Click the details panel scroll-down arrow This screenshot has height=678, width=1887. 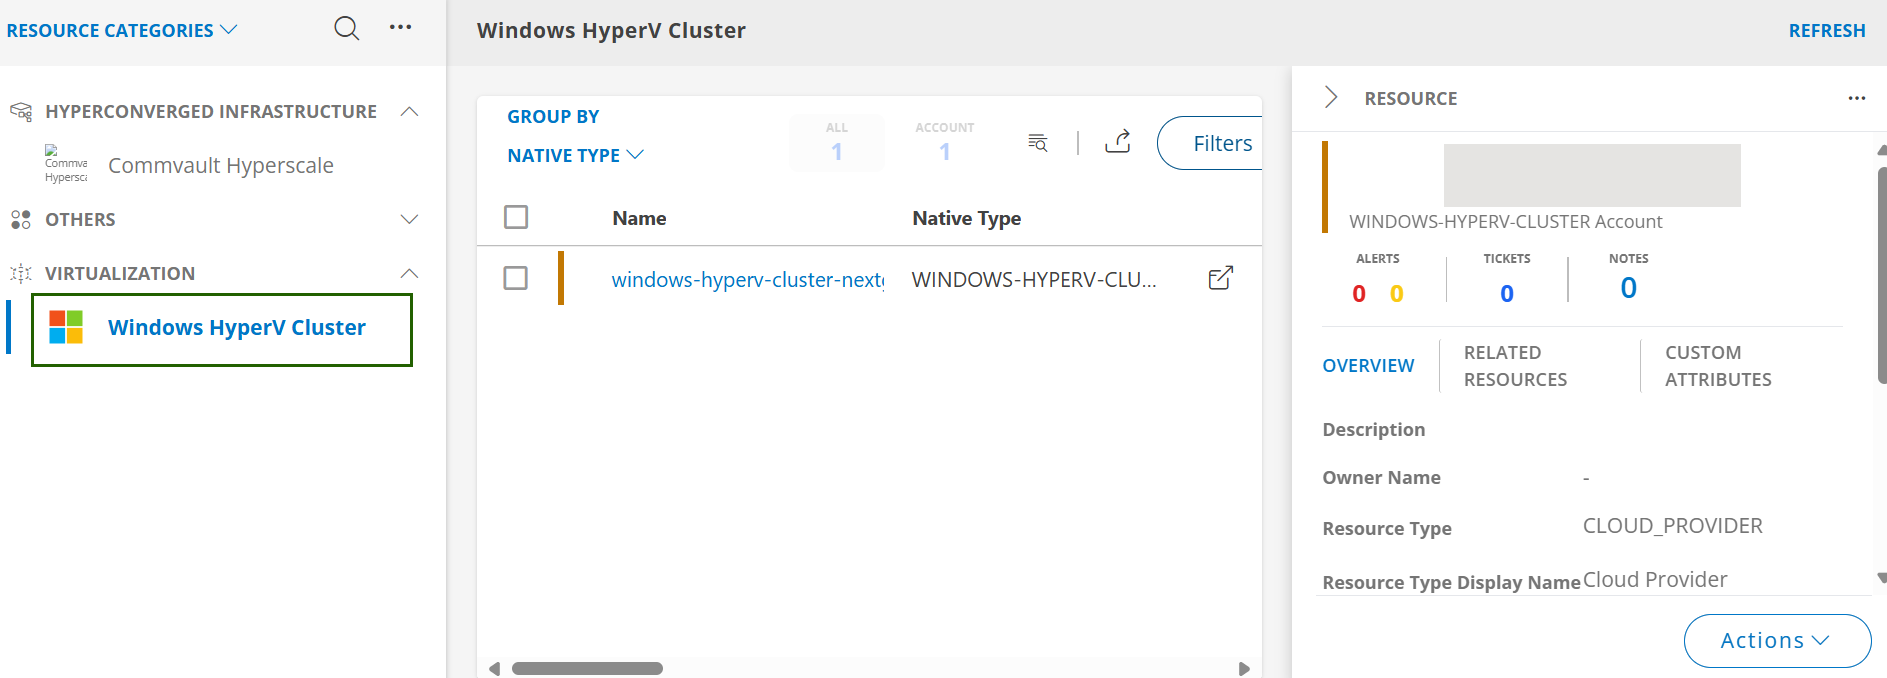[x=1882, y=577]
